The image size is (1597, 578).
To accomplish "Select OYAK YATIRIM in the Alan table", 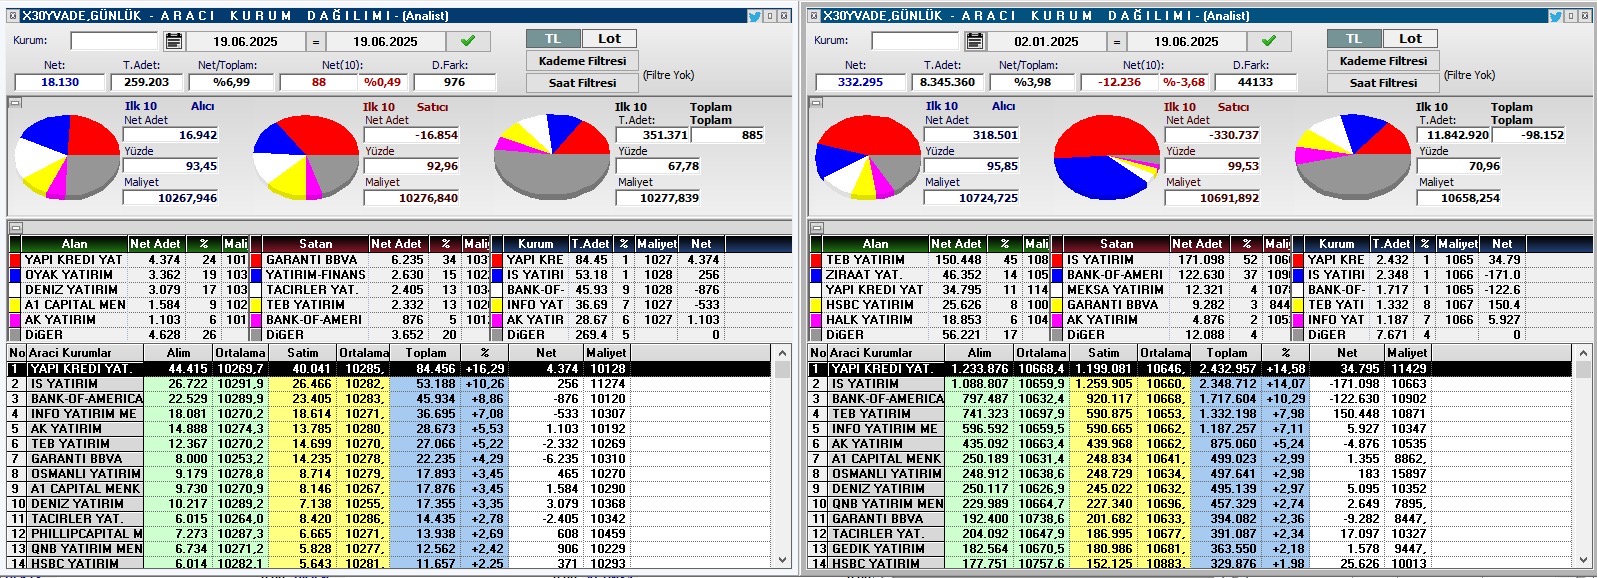I will click(128, 275).
